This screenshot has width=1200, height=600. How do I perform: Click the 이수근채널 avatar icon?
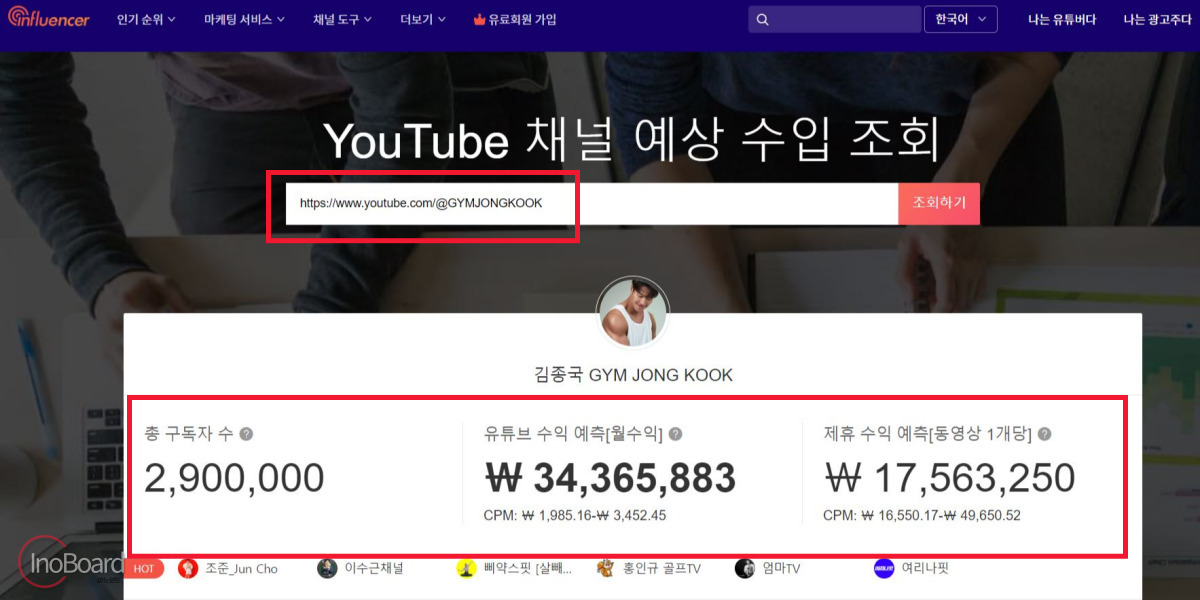327,568
